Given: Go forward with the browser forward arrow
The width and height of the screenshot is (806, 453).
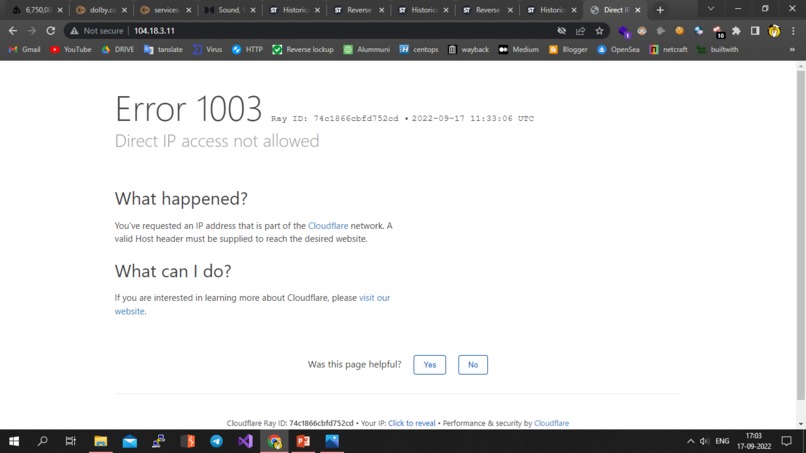Looking at the screenshot, I should [32, 31].
